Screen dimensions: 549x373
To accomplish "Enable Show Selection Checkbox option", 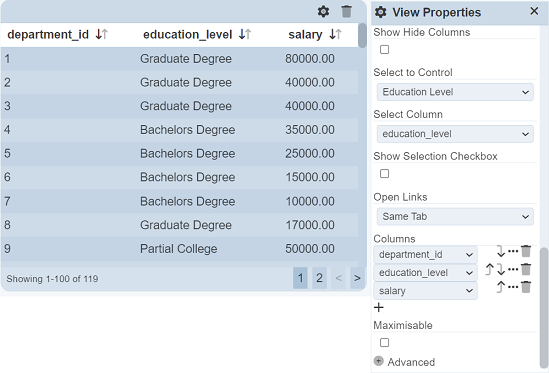I will [x=384, y=174].
